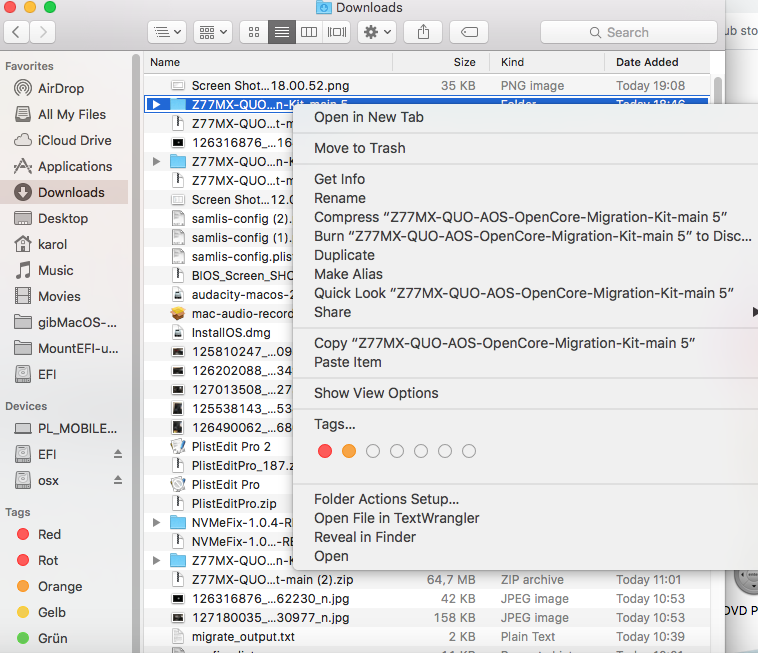Open the item arrangement dropdown

[x=167, y=32]
